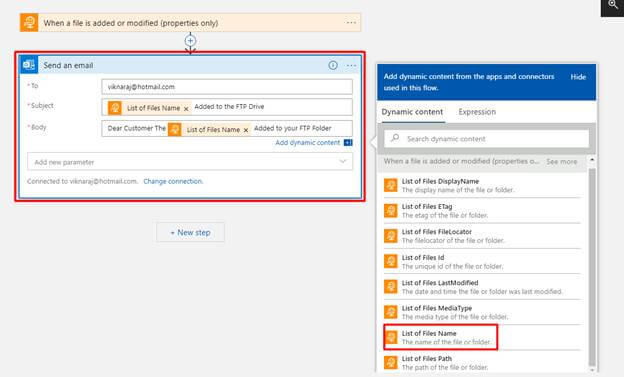Image resolution: width=624 pixels, height=377 pixels.
Task: Click the Change connection link
Action: (173, 181)
